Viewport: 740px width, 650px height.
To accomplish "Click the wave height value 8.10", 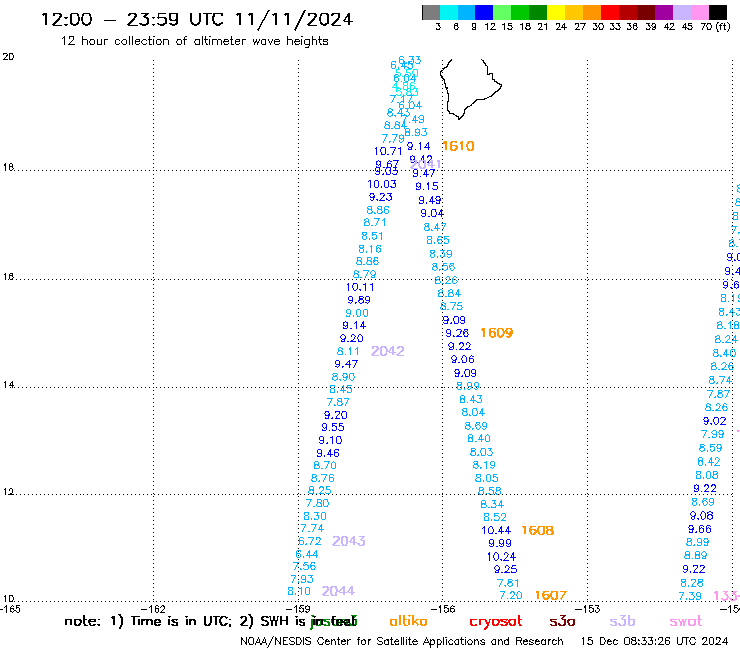I will [x=299, y=591].
